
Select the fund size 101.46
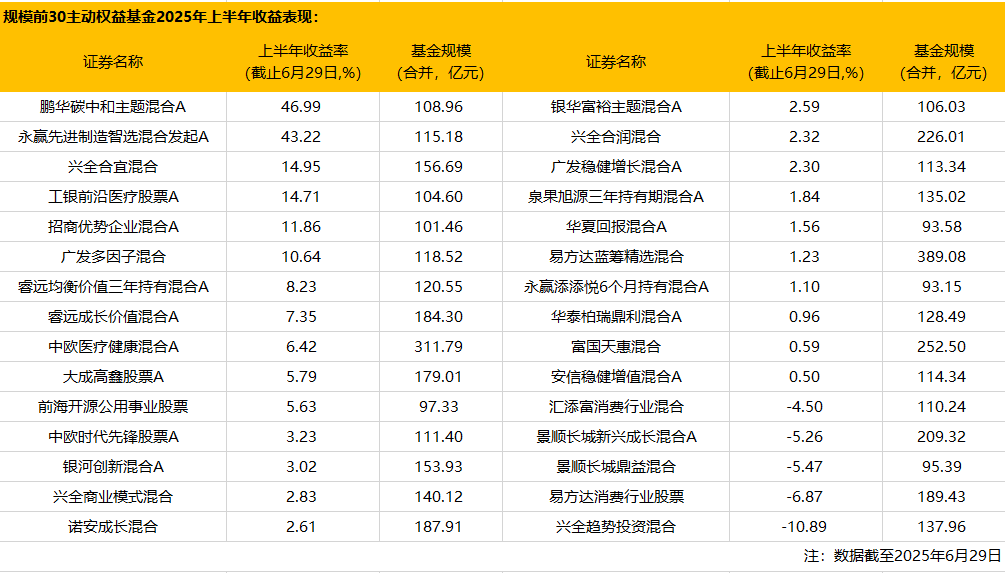pos(438,228)
